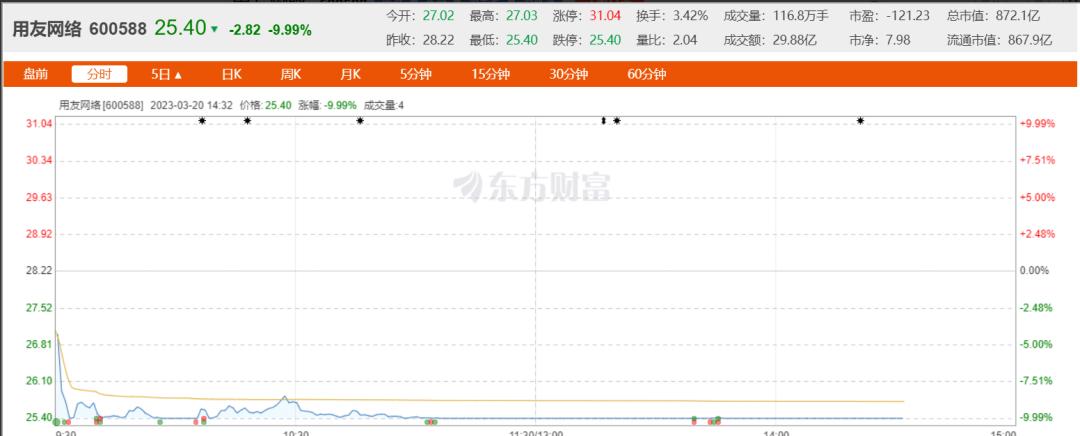Image resolution: width=1080 pixels, height=436 pixels.
Task: Click the 今开 value 27.02
Action: 438,15
